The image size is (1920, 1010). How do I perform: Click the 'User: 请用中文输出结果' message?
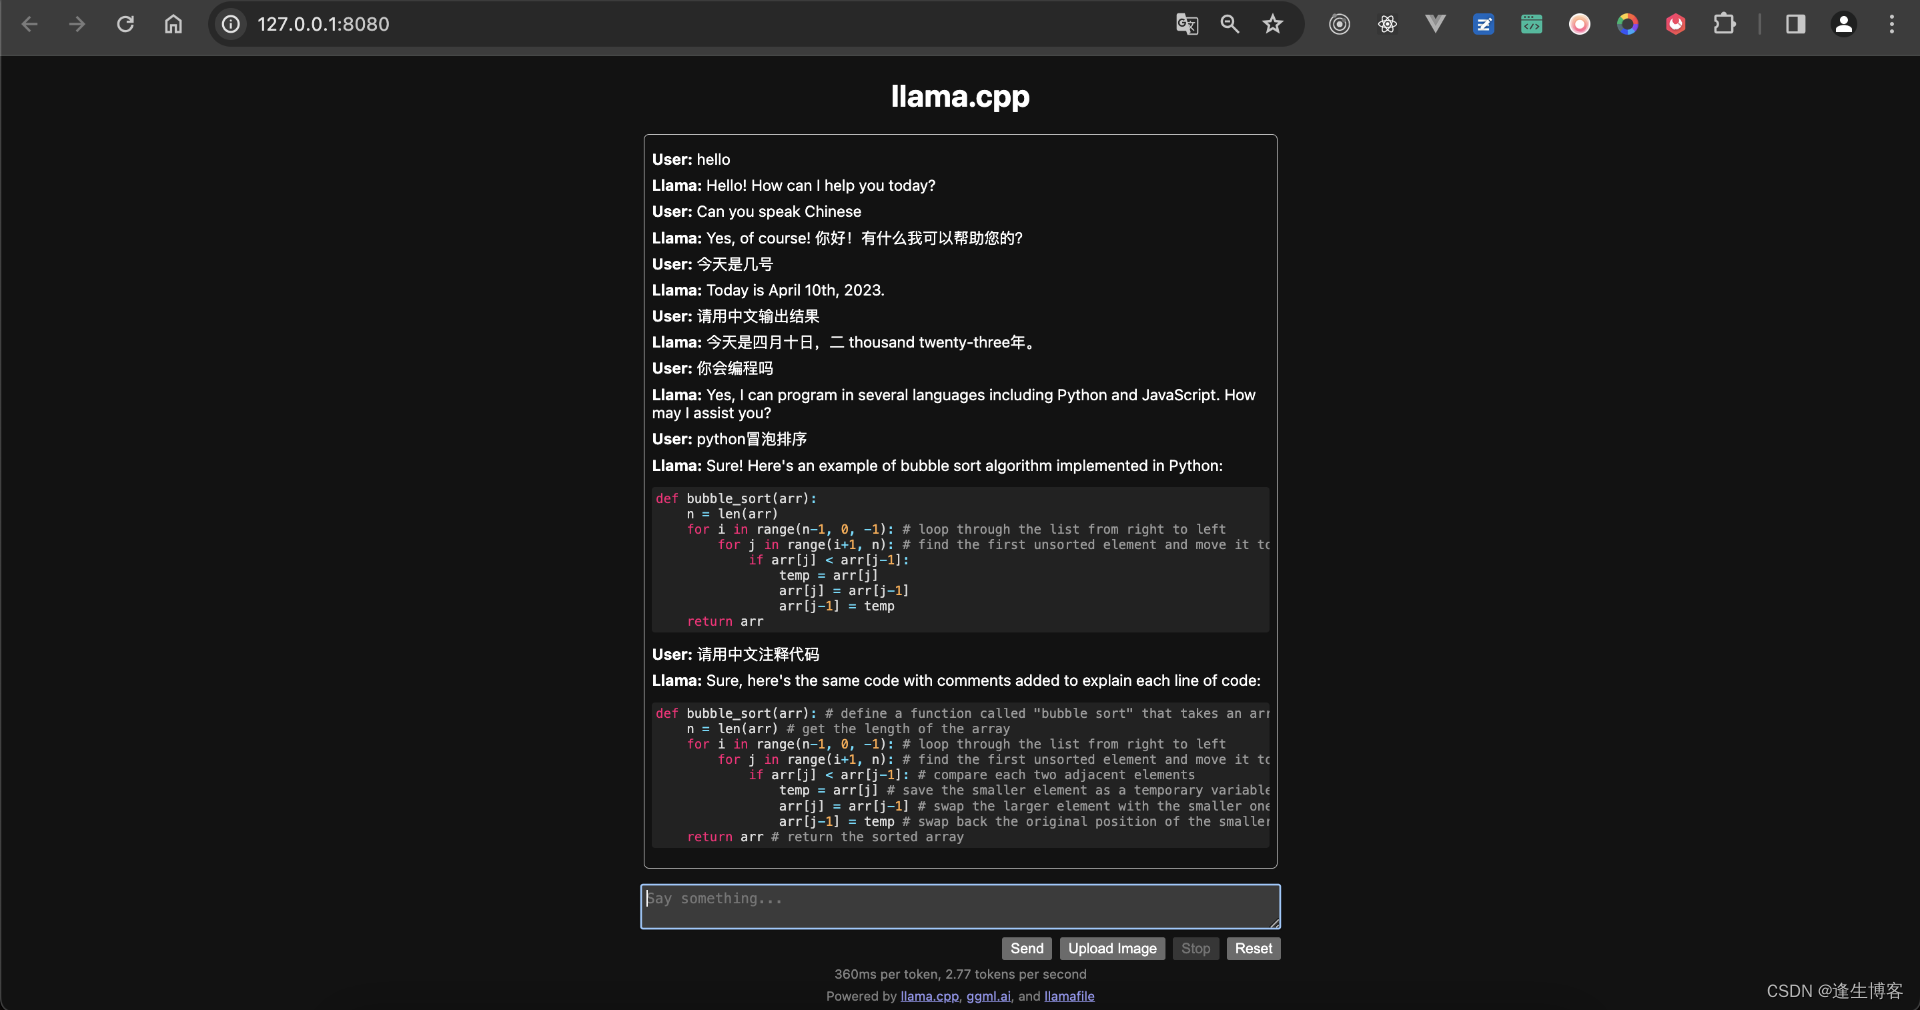735,316
